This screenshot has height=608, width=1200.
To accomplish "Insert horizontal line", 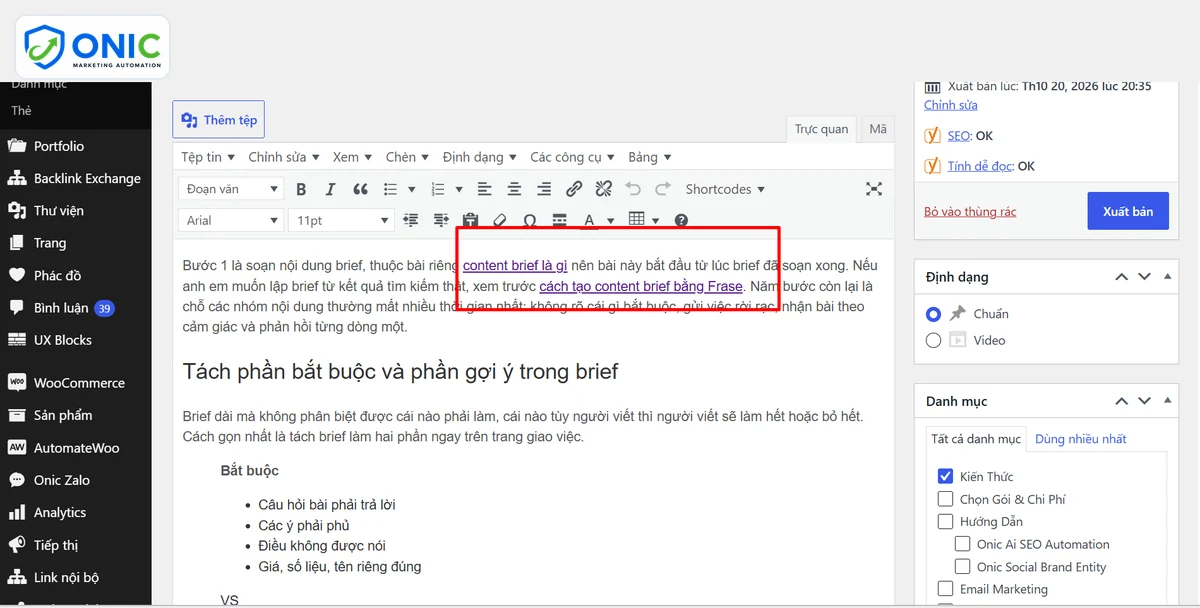I will tap(560, 220).
